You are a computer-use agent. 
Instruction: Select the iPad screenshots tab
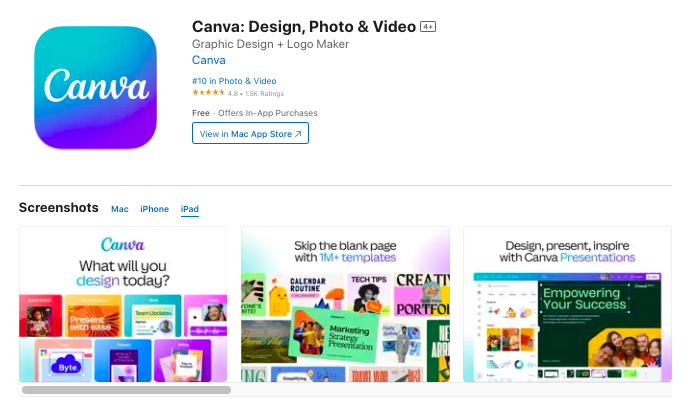[189, 209]
